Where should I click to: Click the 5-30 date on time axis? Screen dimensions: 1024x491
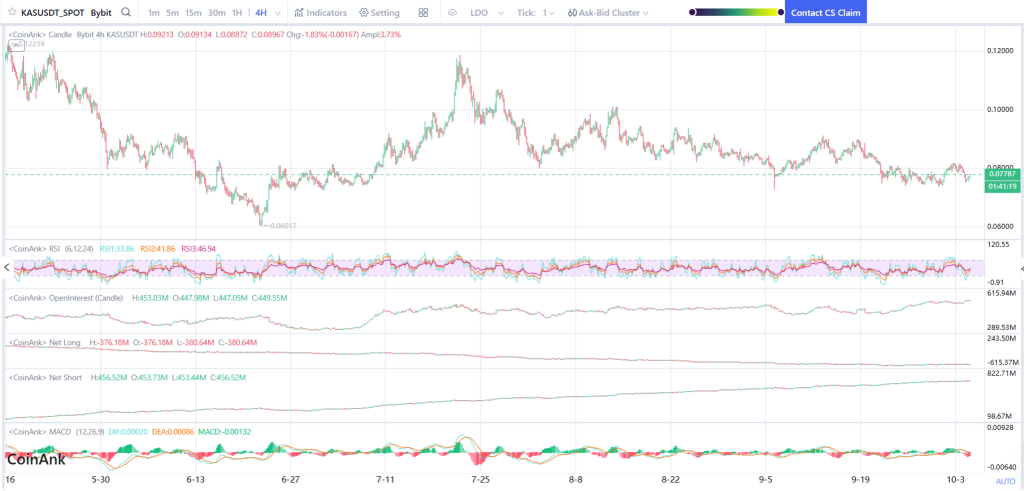tap(100, 479)
